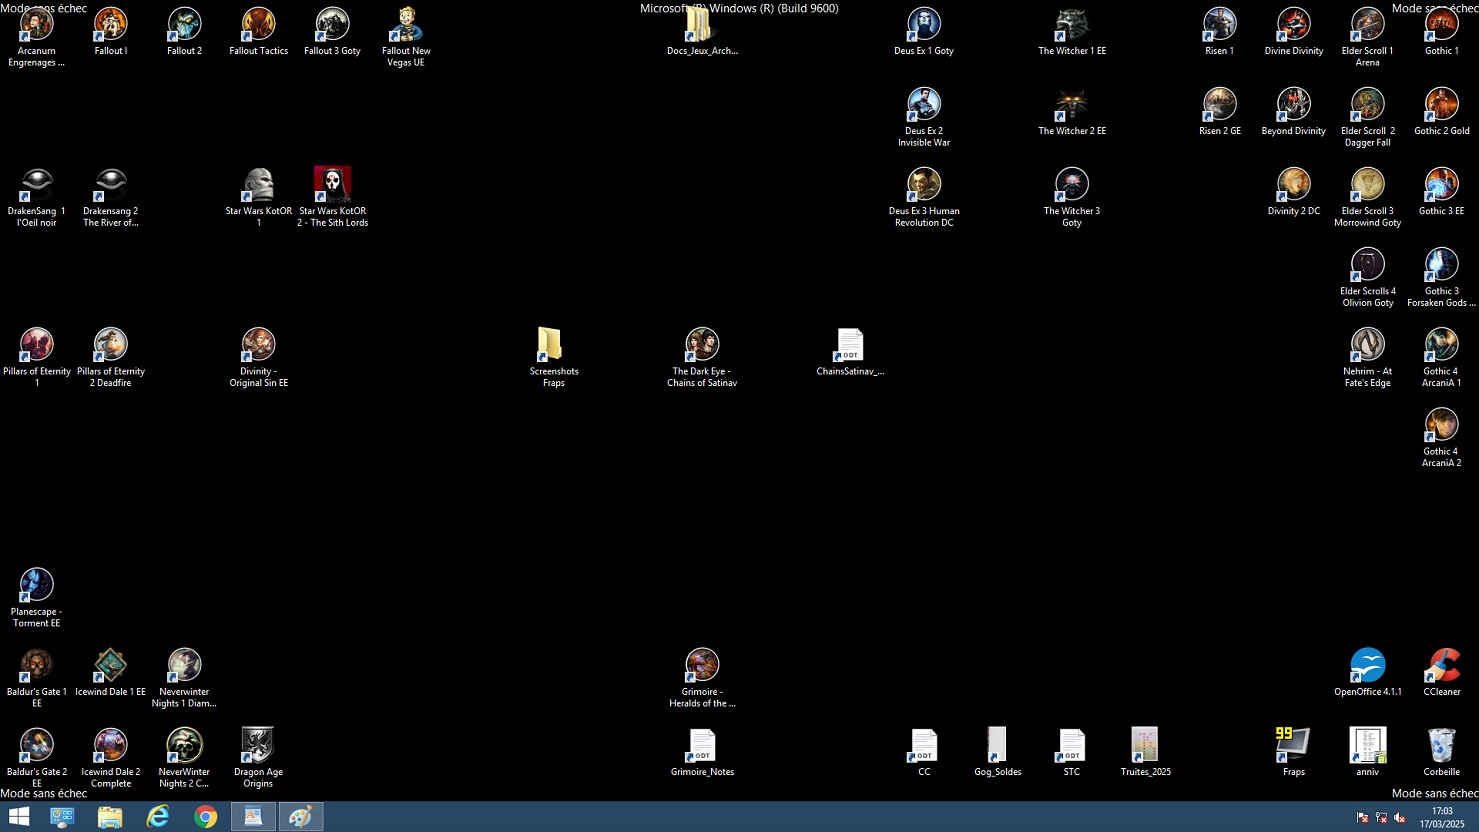Image resolution: width=1479 pixels, height=832 pixels.
Task: Select Elder Scroll 2 Dagger Fall shortcut
Action: (1368, 104)
